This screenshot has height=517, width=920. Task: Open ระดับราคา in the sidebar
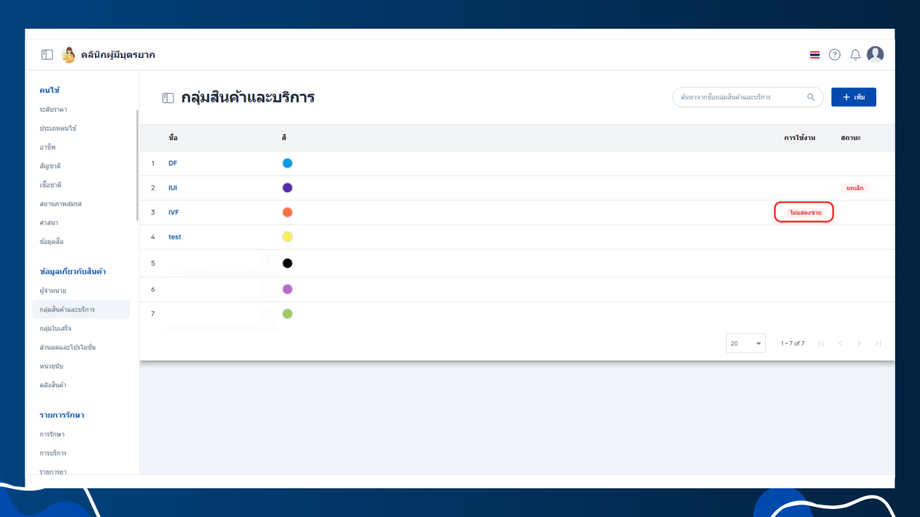click(53, 110)
